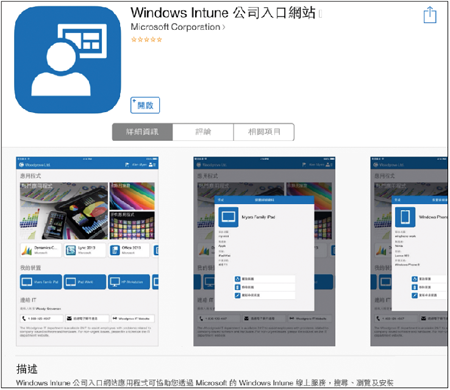Click the Windows Intune app icon
Image resolution: width=450 pixels, height=390 pixels.
pyautogui.click(x=68, y=60)
